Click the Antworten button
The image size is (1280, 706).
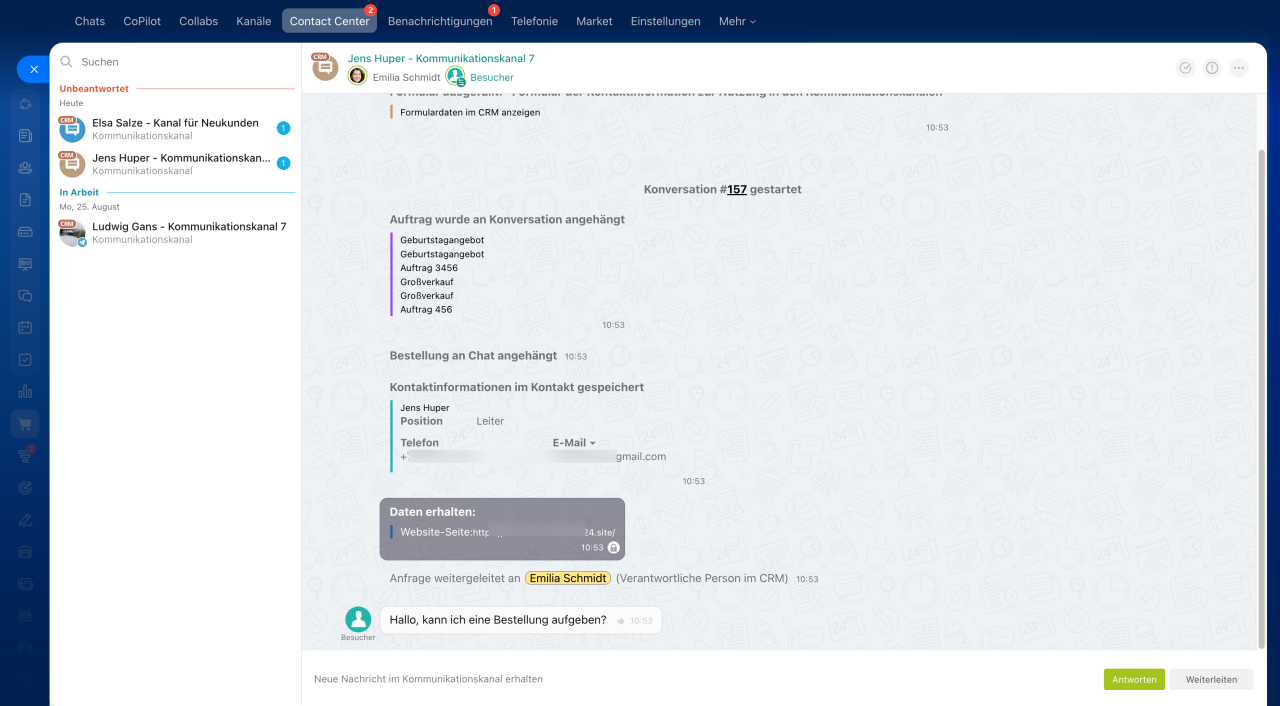pos(1134,679)
